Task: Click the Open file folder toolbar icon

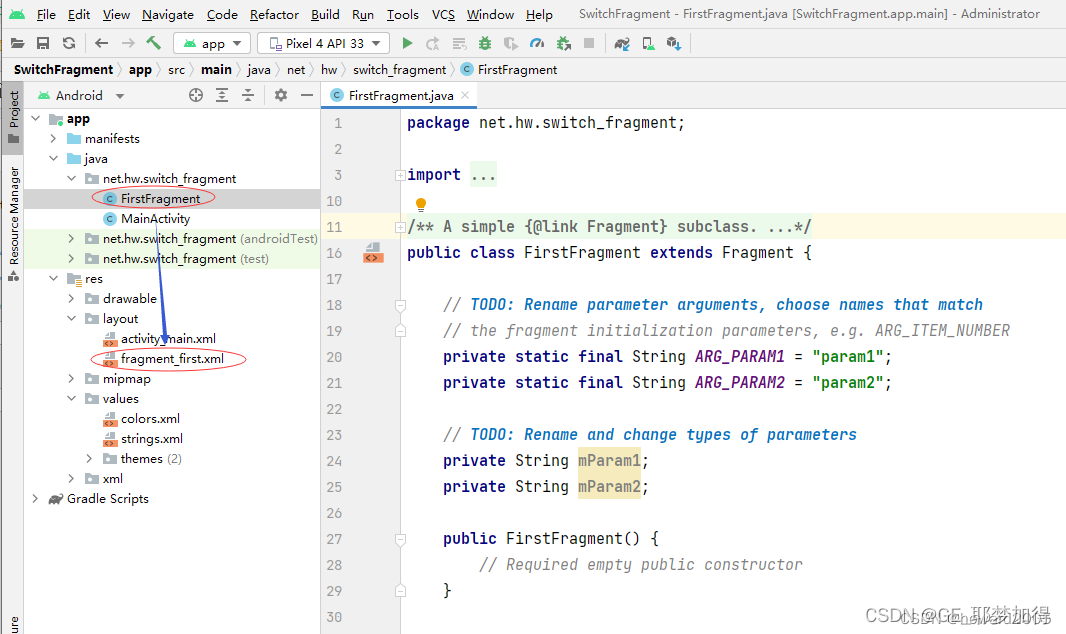Action: click(x=18, y=43)
